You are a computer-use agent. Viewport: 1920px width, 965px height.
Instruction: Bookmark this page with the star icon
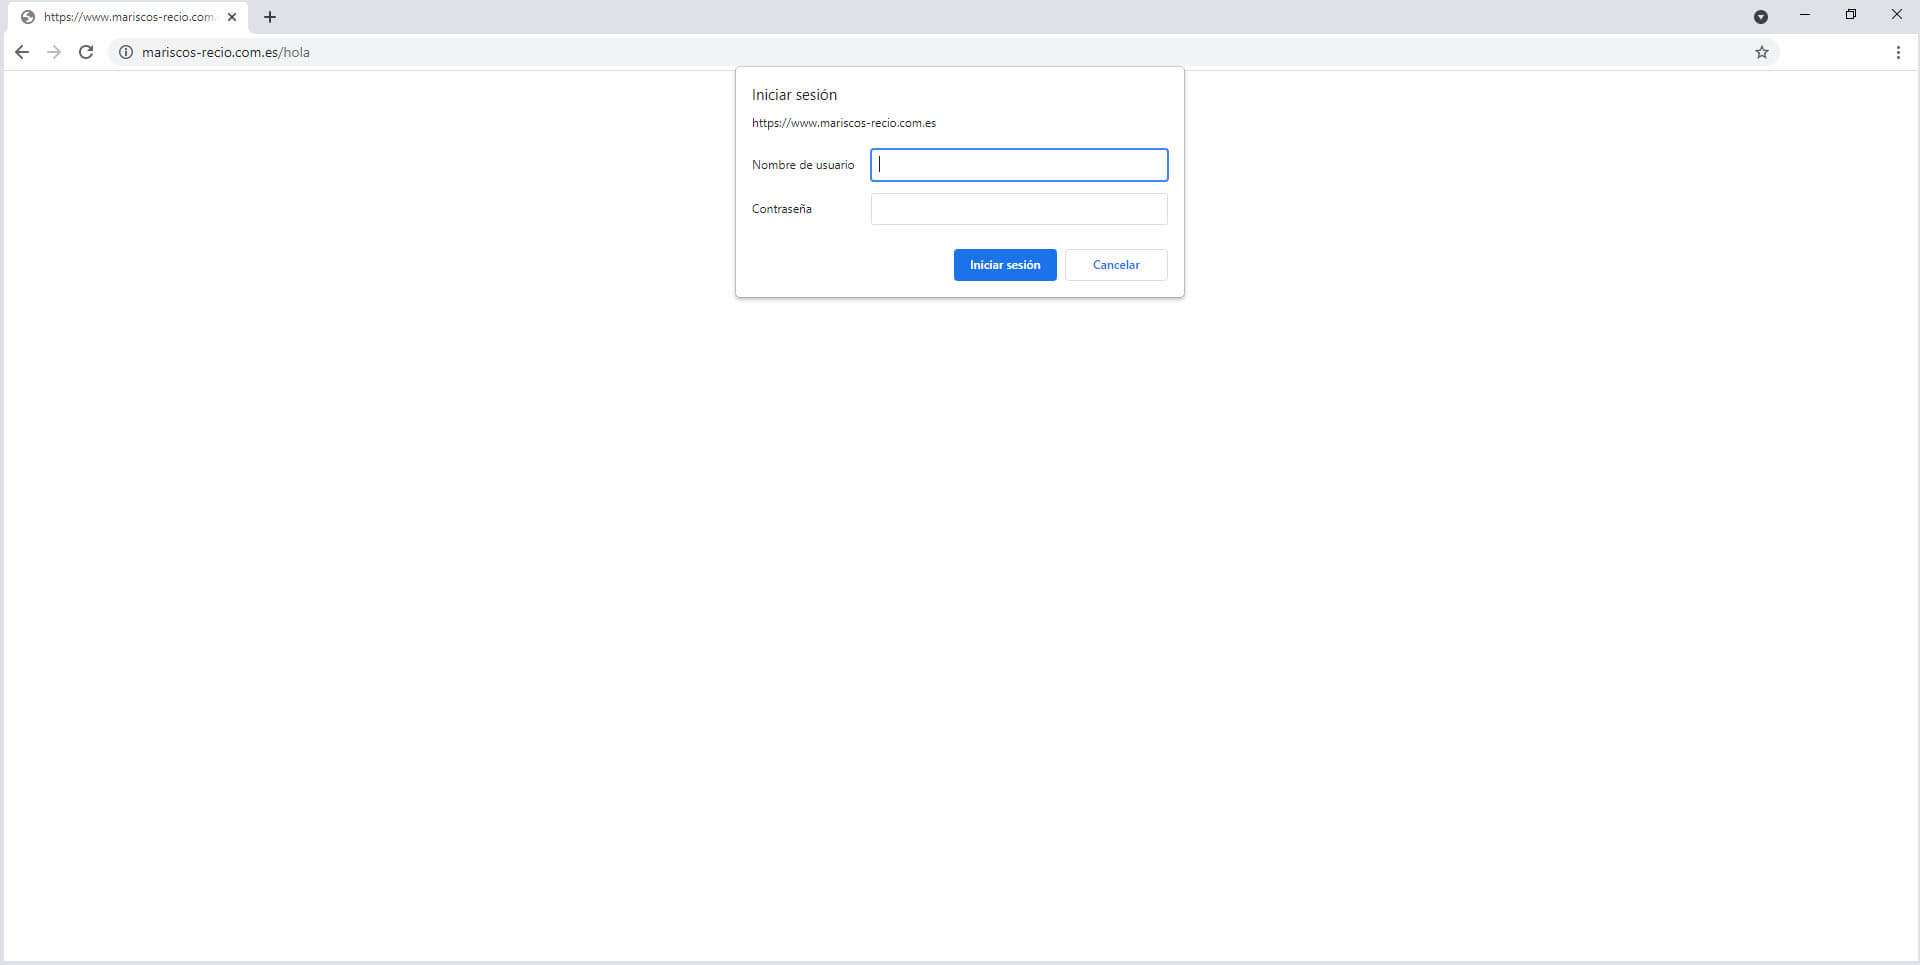(x=1762, y=52)
